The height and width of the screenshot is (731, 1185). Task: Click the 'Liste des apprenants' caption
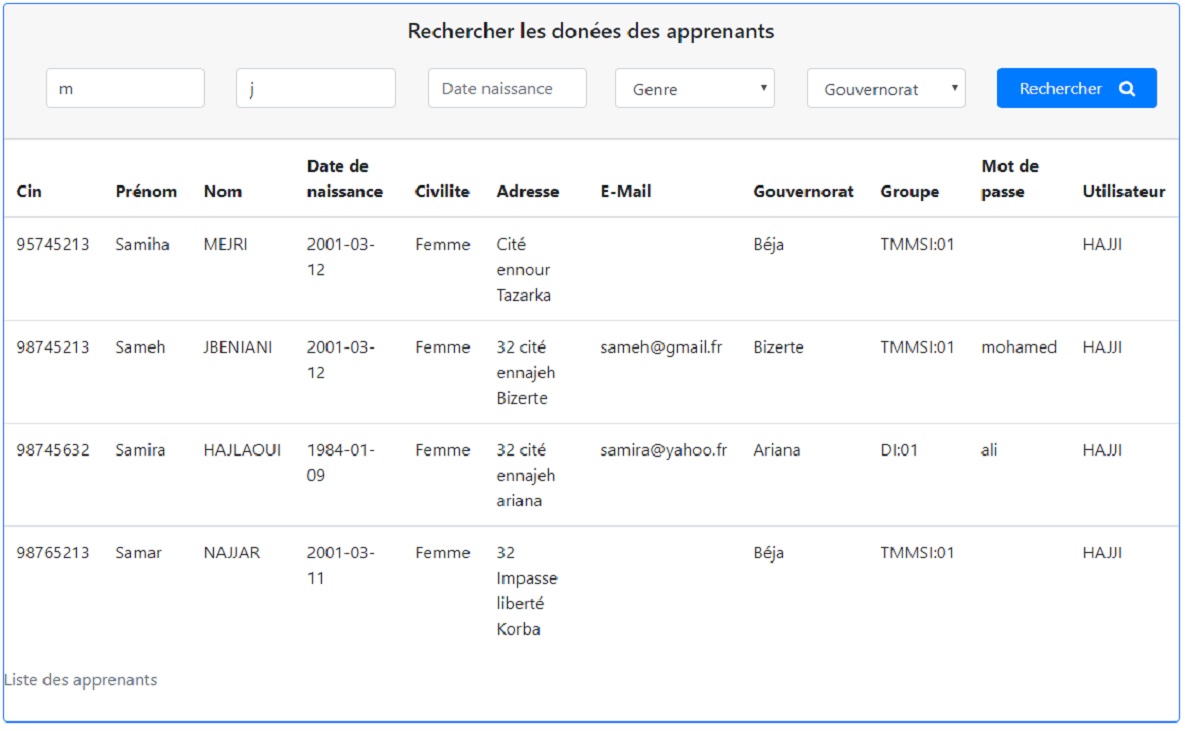coord(81,680)
